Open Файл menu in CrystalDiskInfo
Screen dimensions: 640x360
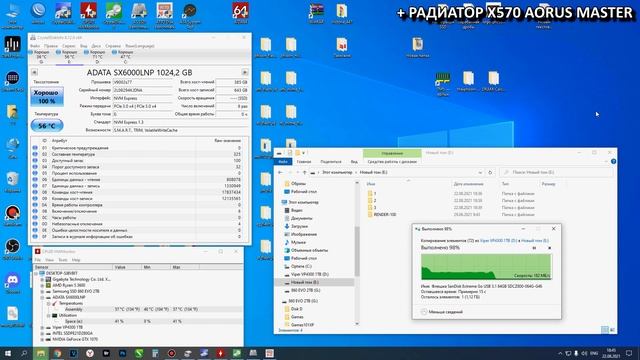tap(35, 46)
